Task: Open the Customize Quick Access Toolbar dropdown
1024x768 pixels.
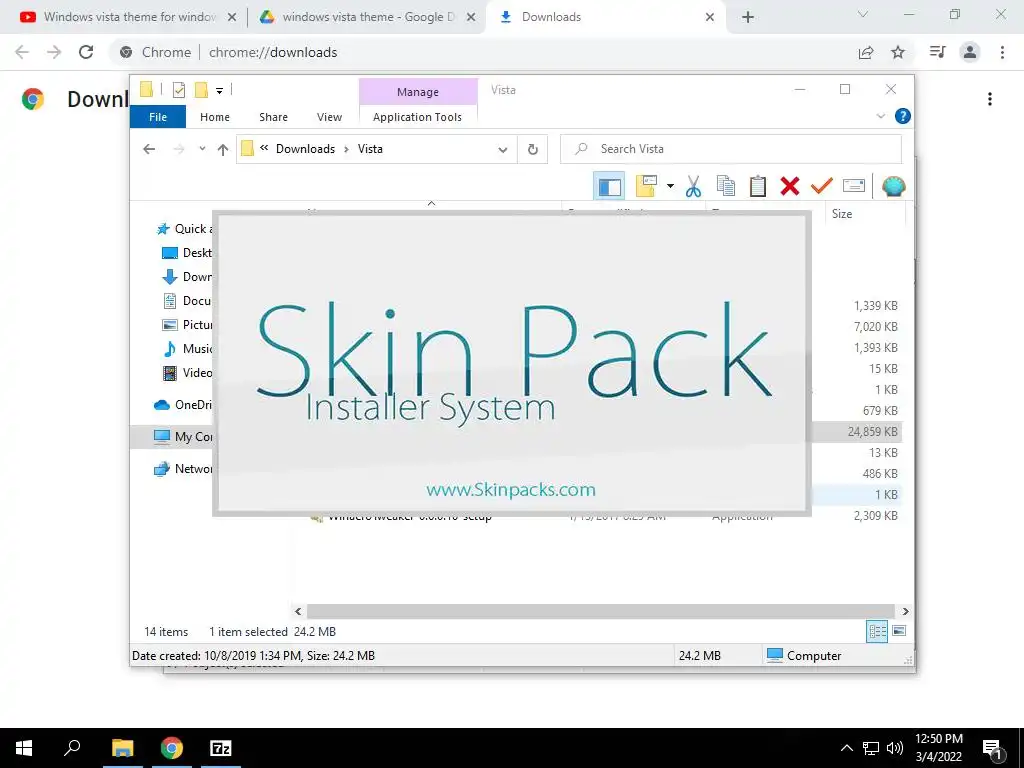Action: pos(219,91)
